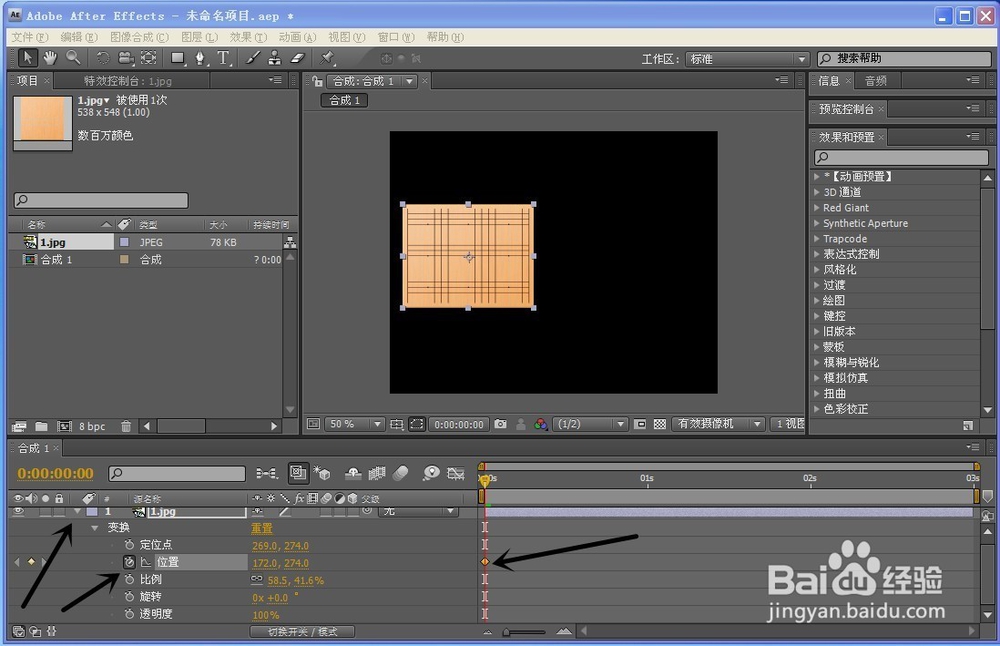Open the 效果 menu

click(x=245, y=36)
